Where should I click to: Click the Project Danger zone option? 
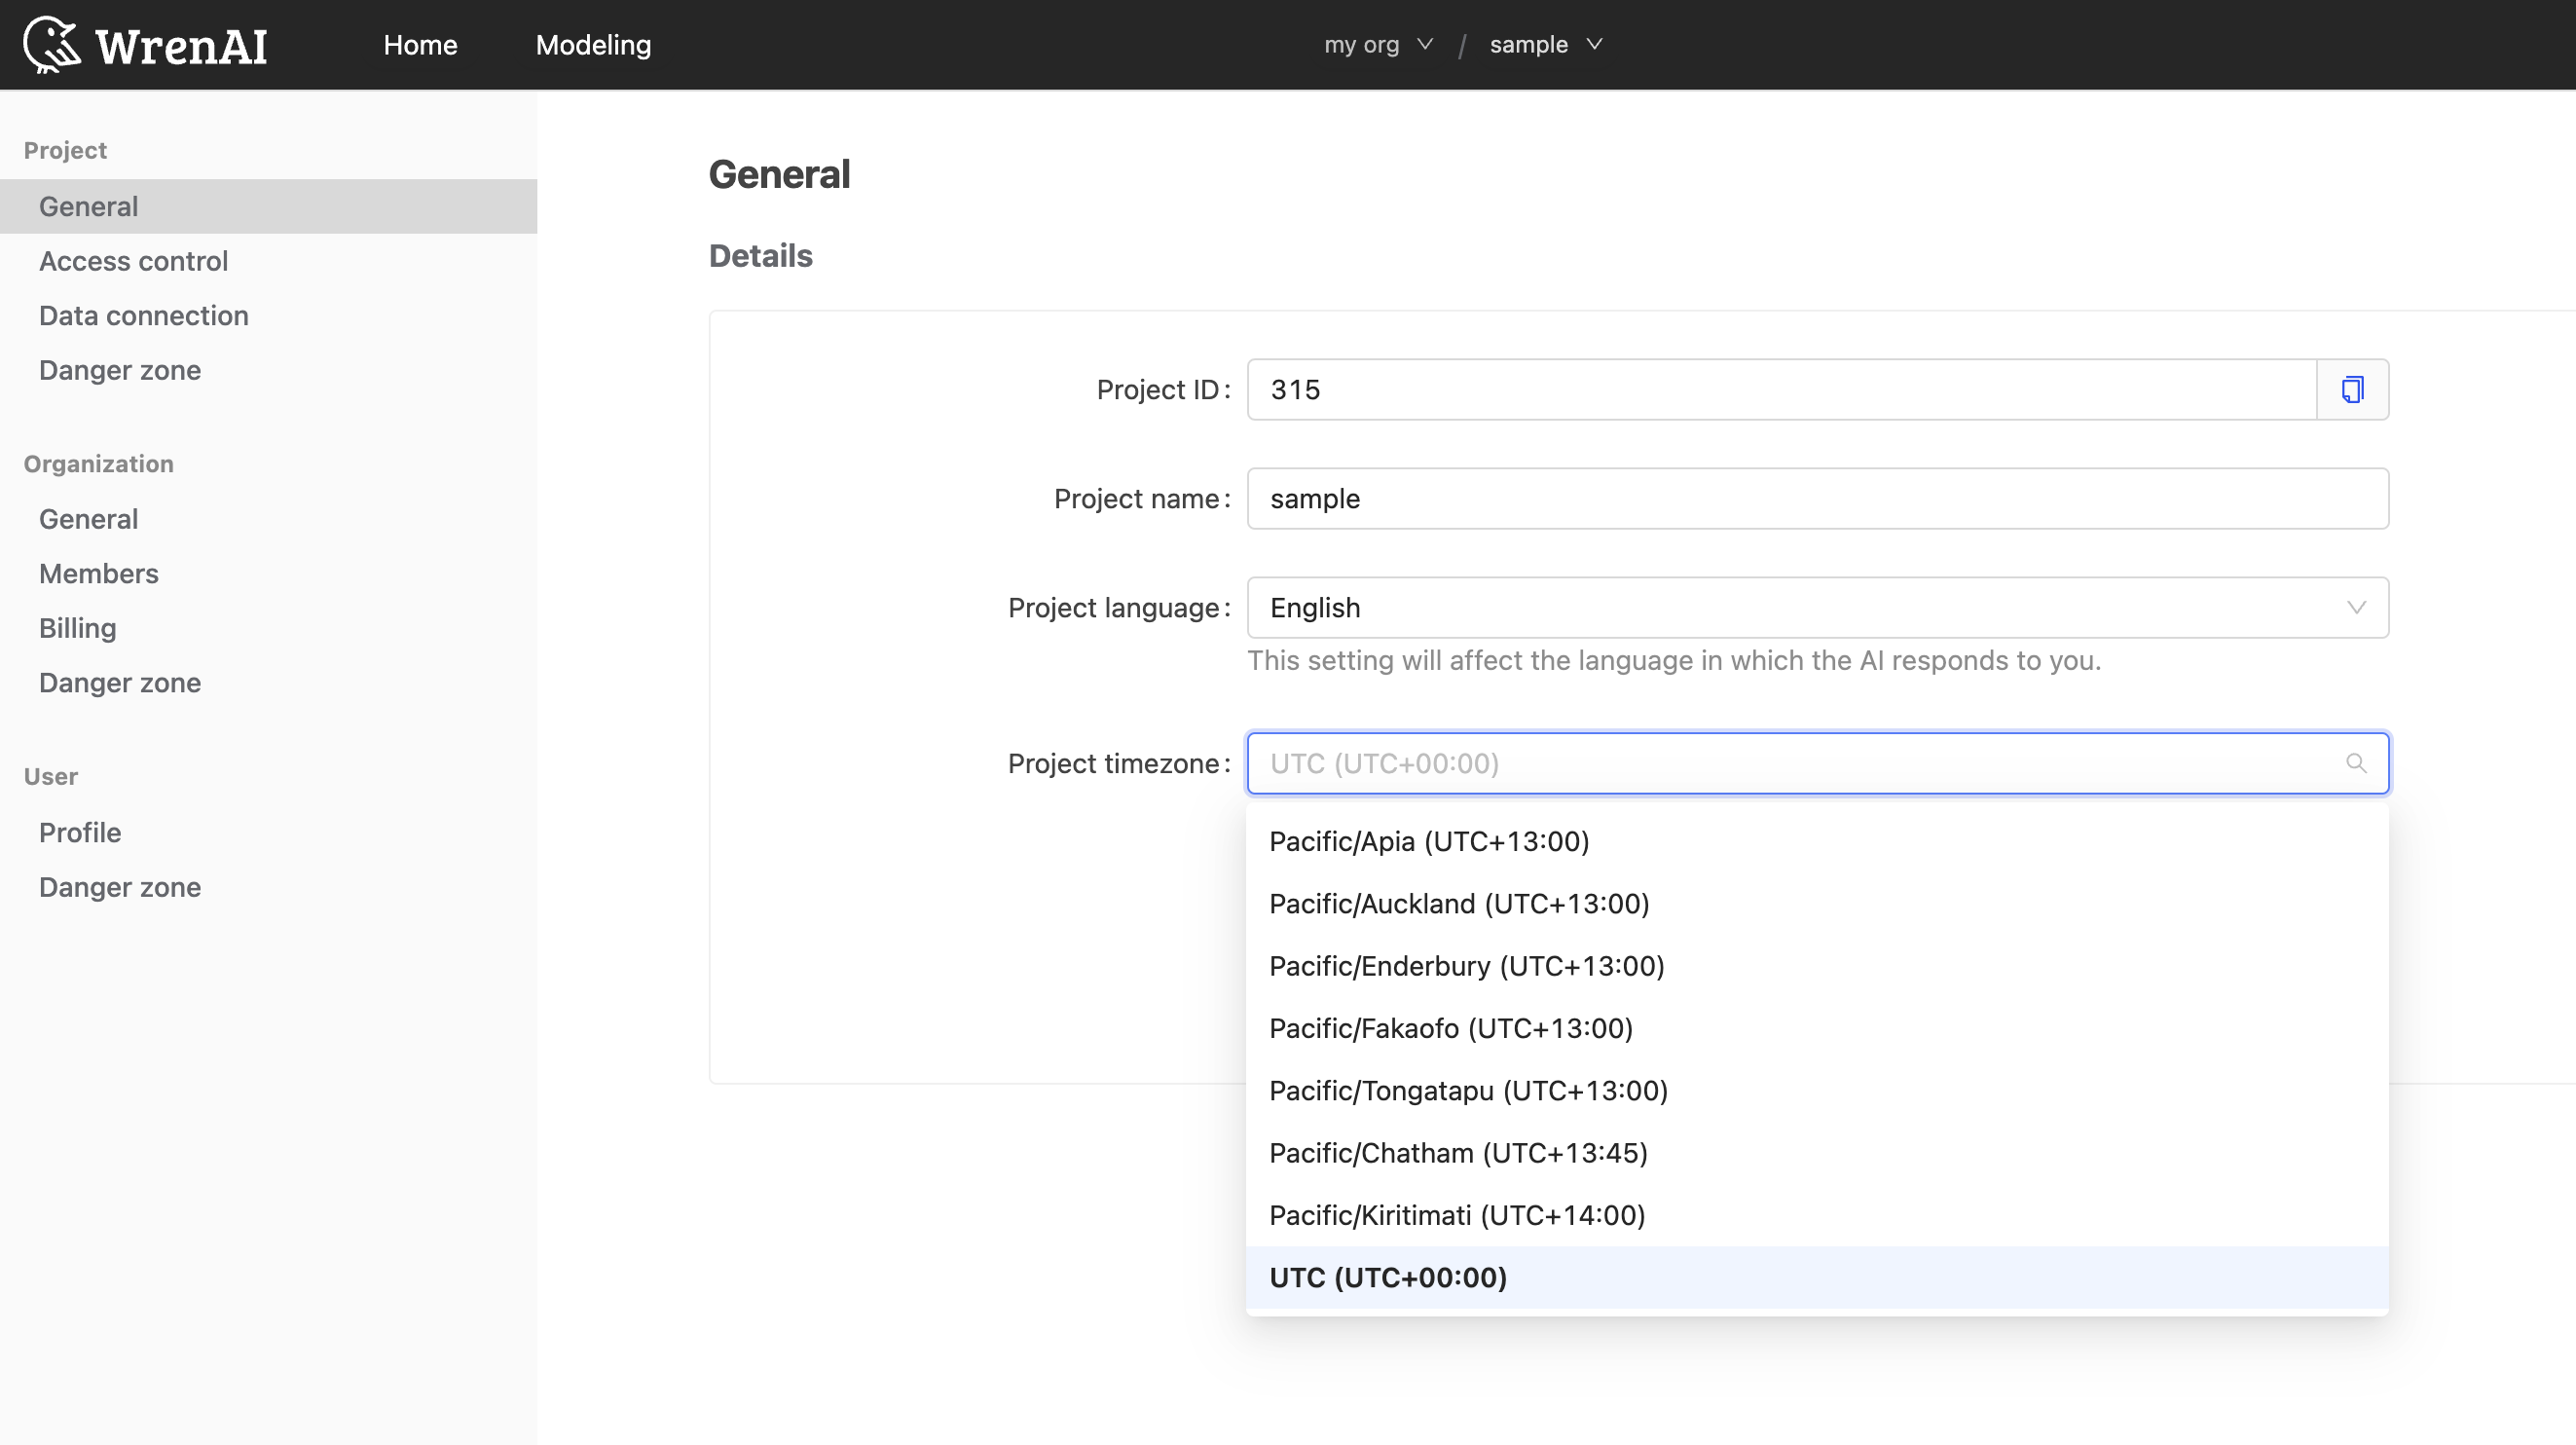pyautogui.click(x=119, y=370)
